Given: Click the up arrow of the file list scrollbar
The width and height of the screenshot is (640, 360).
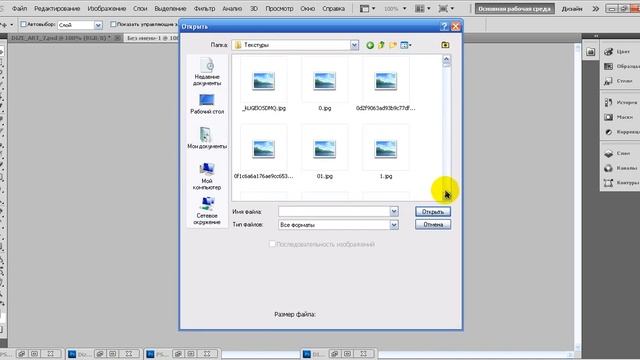Looking at the screenshot, I should (447, 60).
